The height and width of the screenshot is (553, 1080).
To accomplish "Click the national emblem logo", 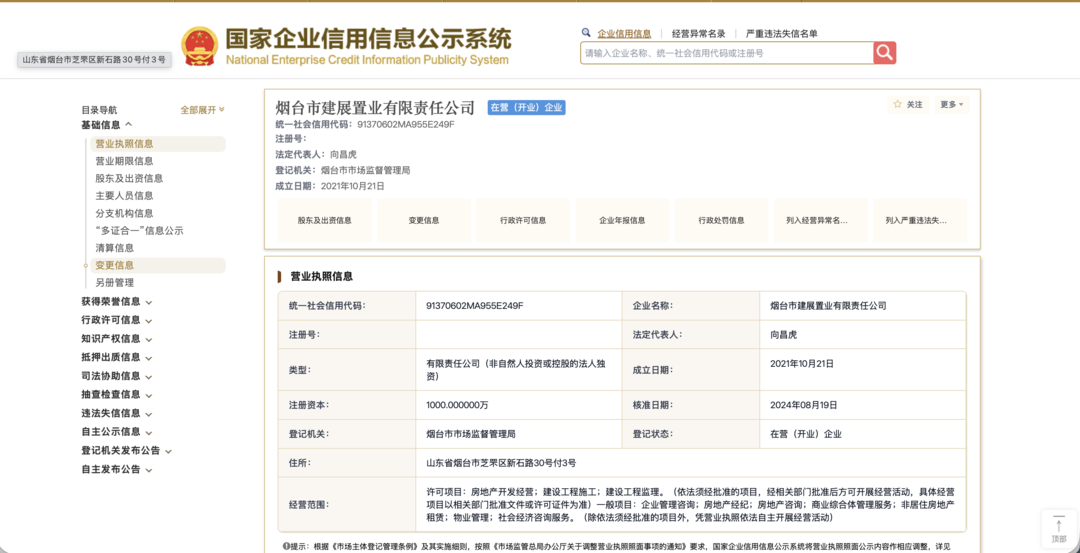I will 199,46.
